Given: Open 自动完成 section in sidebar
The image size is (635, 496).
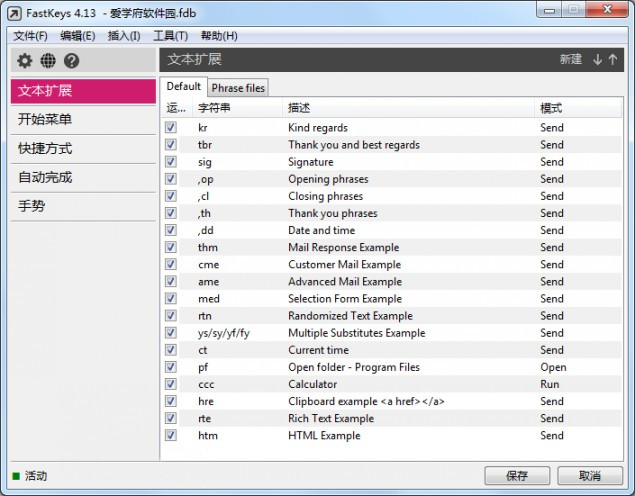Looking at the screenshot, I should point(83,177).
